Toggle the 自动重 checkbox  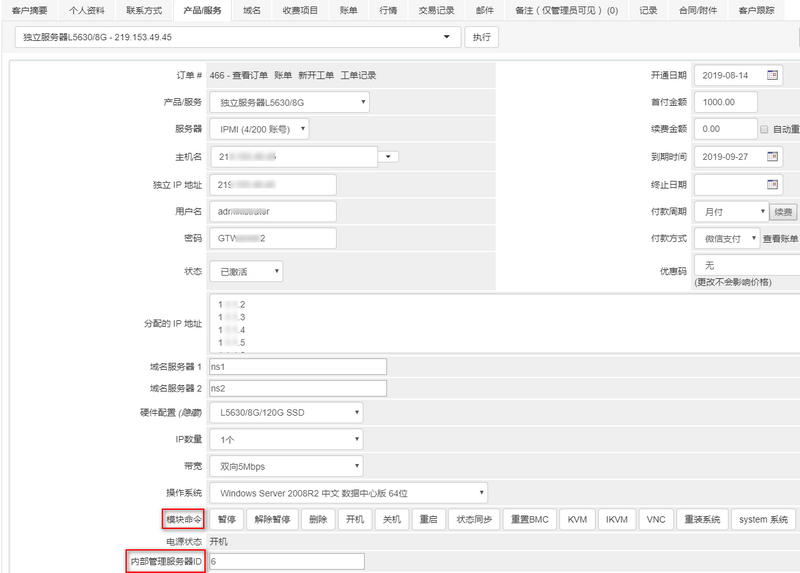click(764, 129)
